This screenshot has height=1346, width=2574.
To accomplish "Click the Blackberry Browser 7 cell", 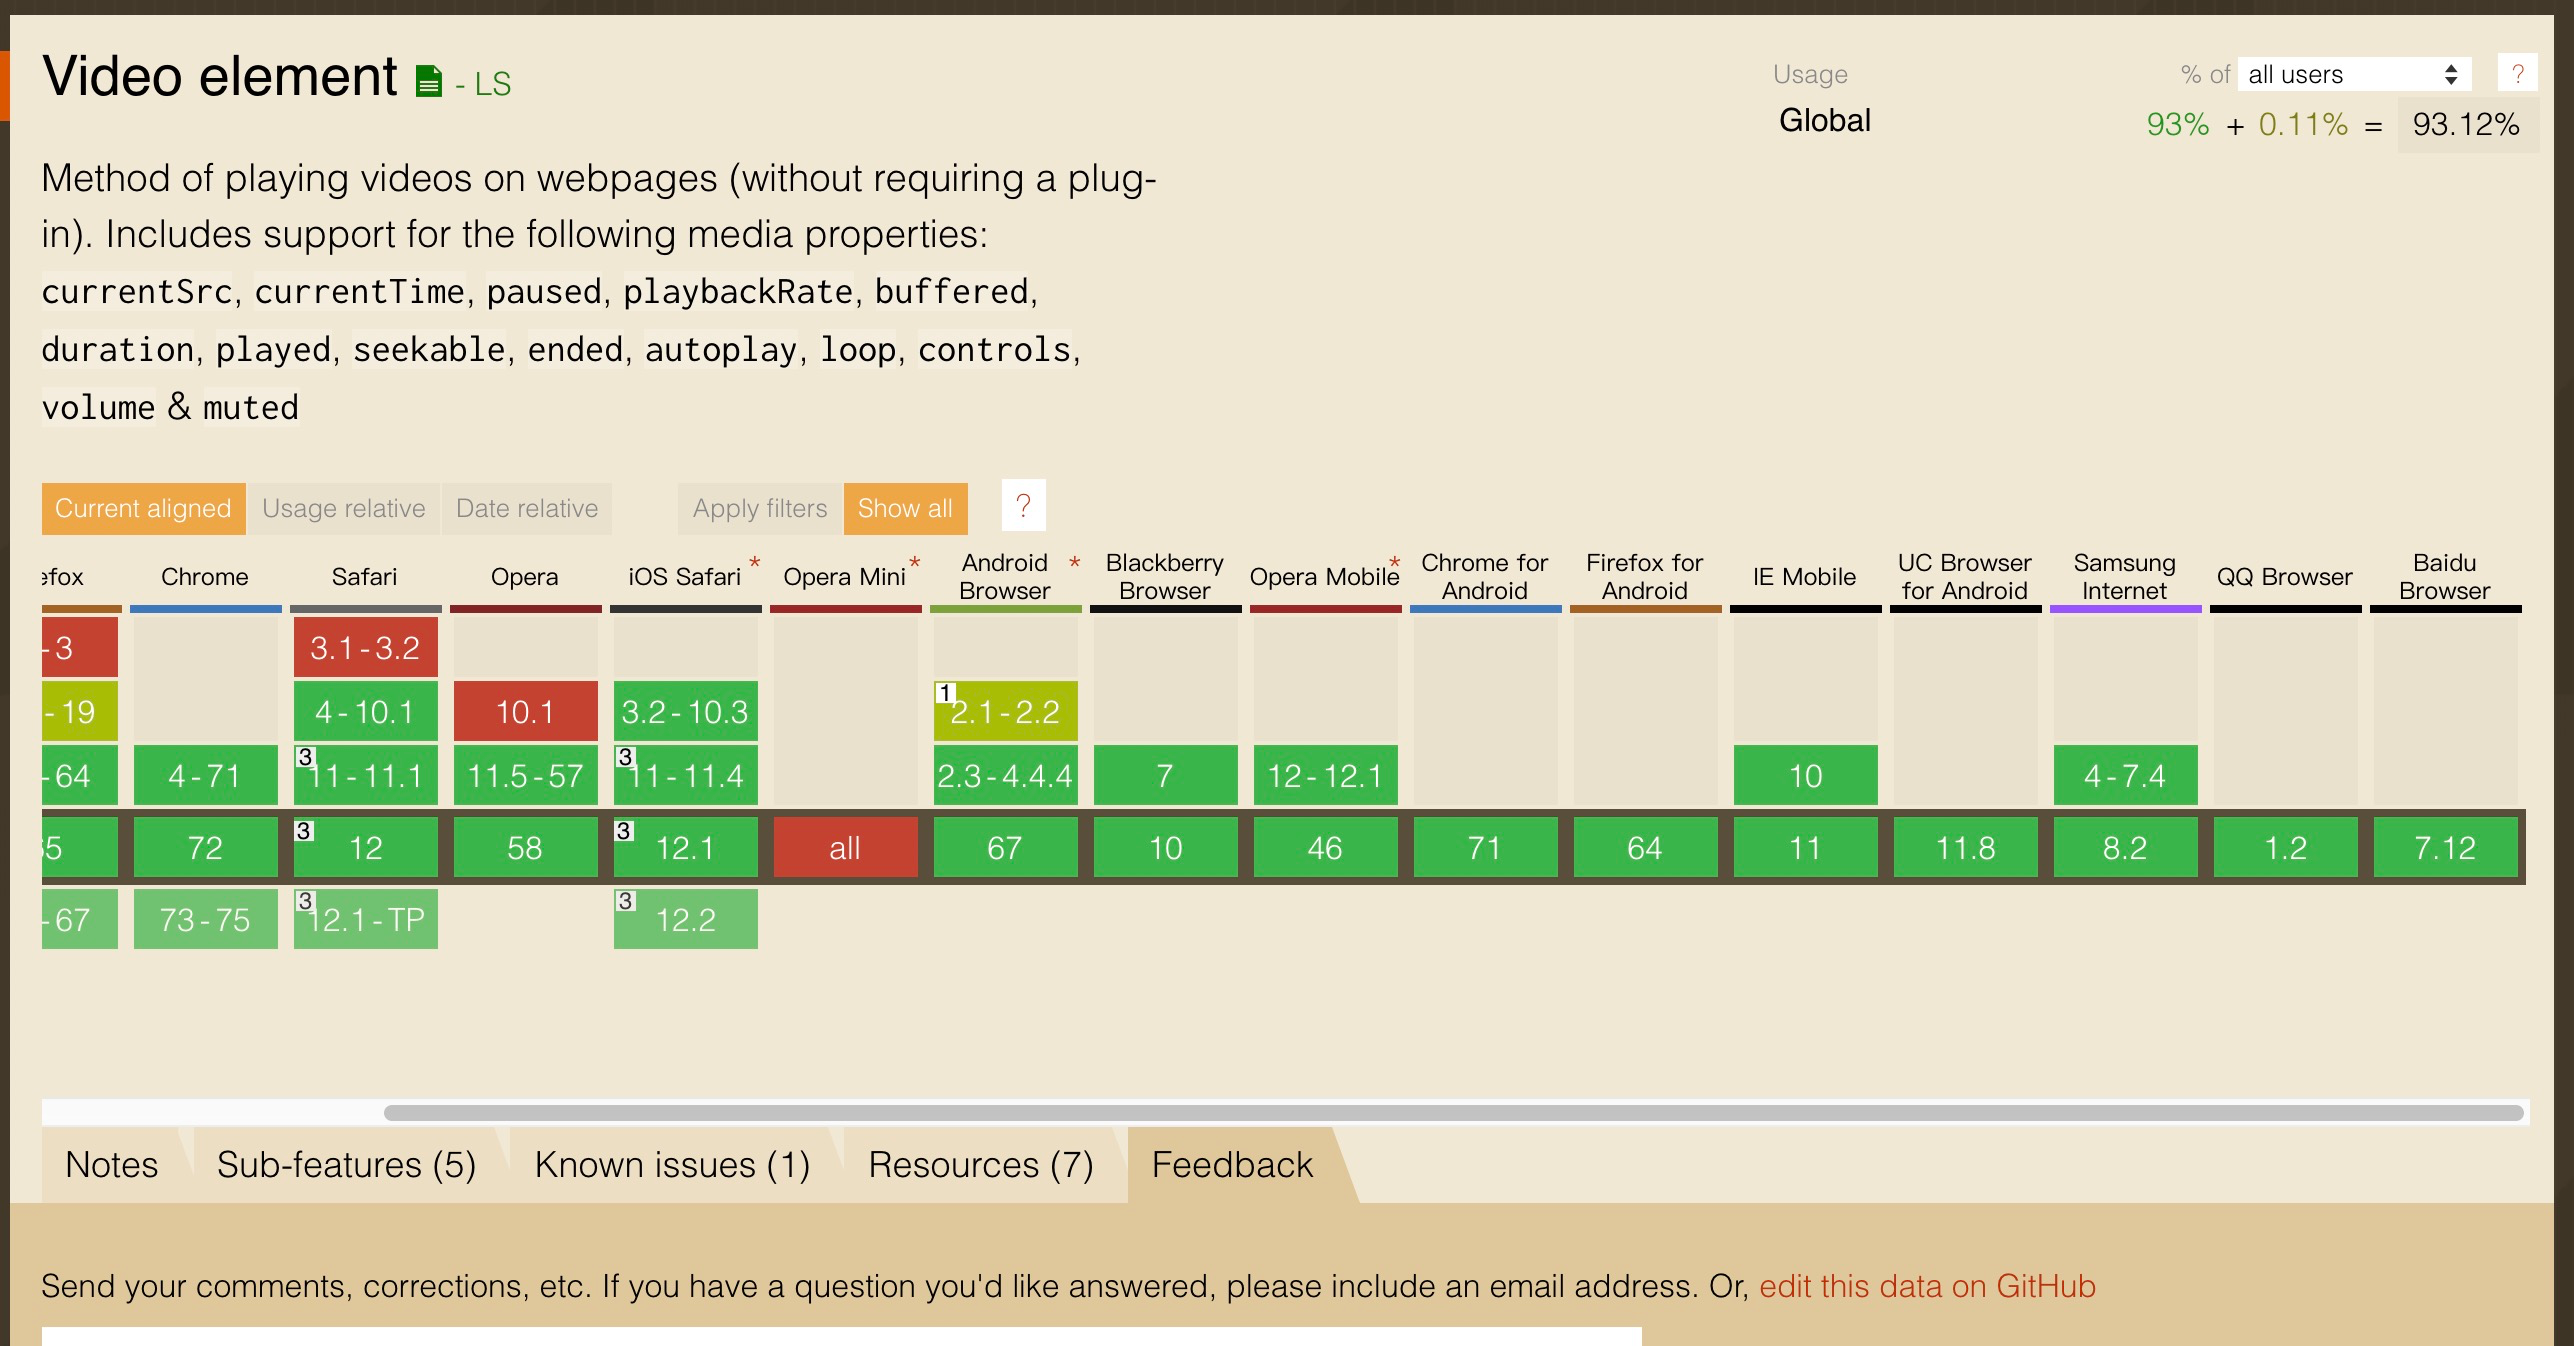I will coord(1166,775).
